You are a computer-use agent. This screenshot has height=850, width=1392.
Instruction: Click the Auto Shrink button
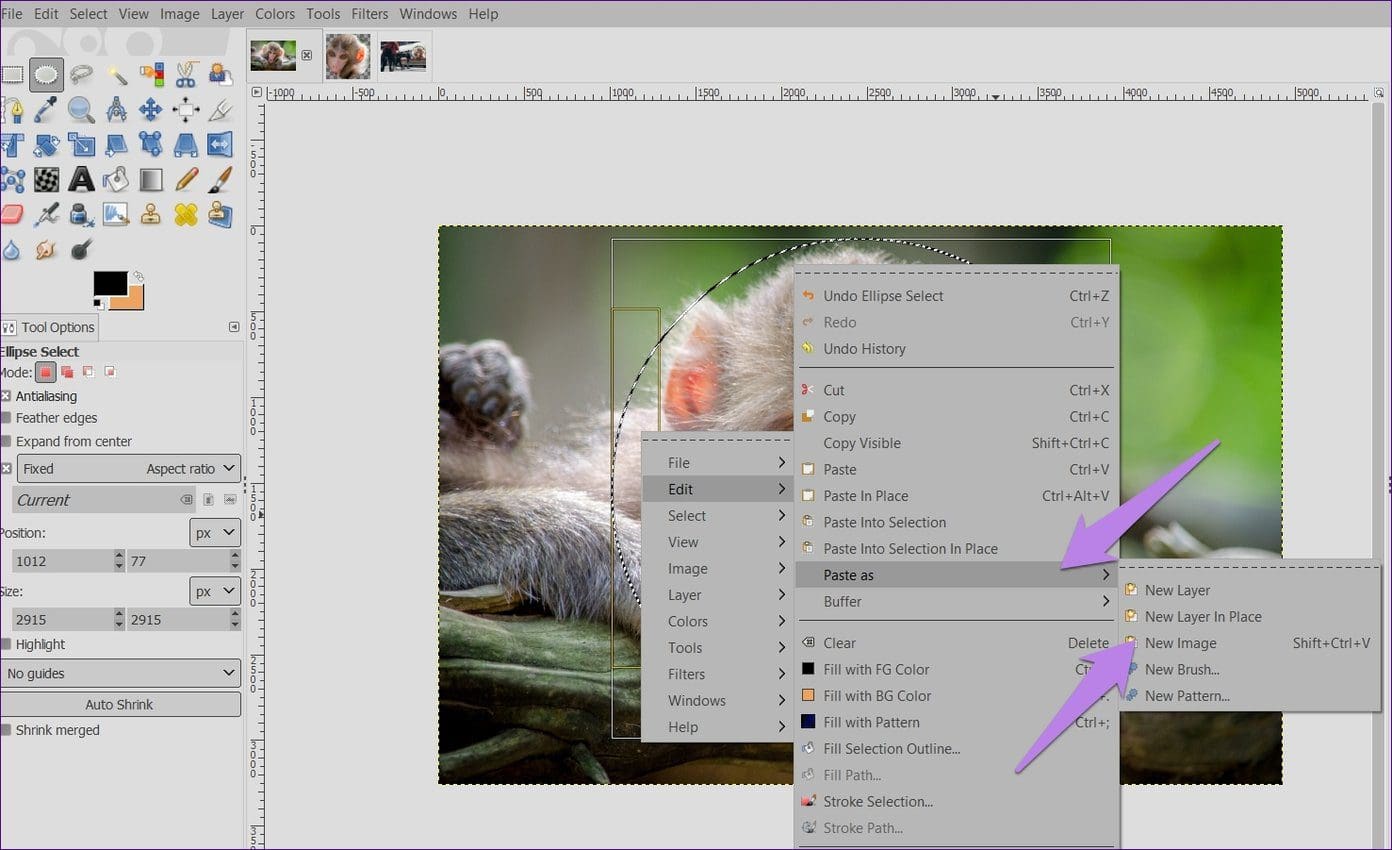[120, 704]
